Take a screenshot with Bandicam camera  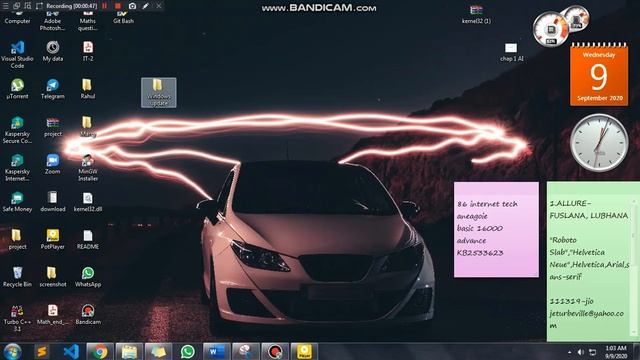tap(132, 6)
